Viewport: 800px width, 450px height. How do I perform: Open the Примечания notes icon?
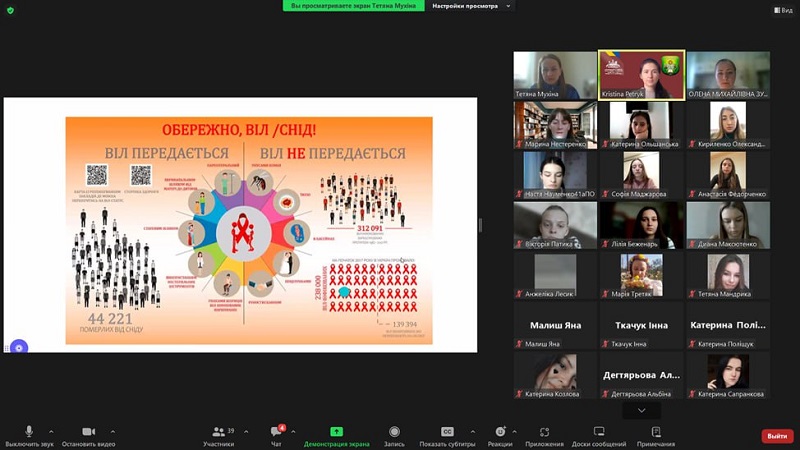tap(656, 431)
